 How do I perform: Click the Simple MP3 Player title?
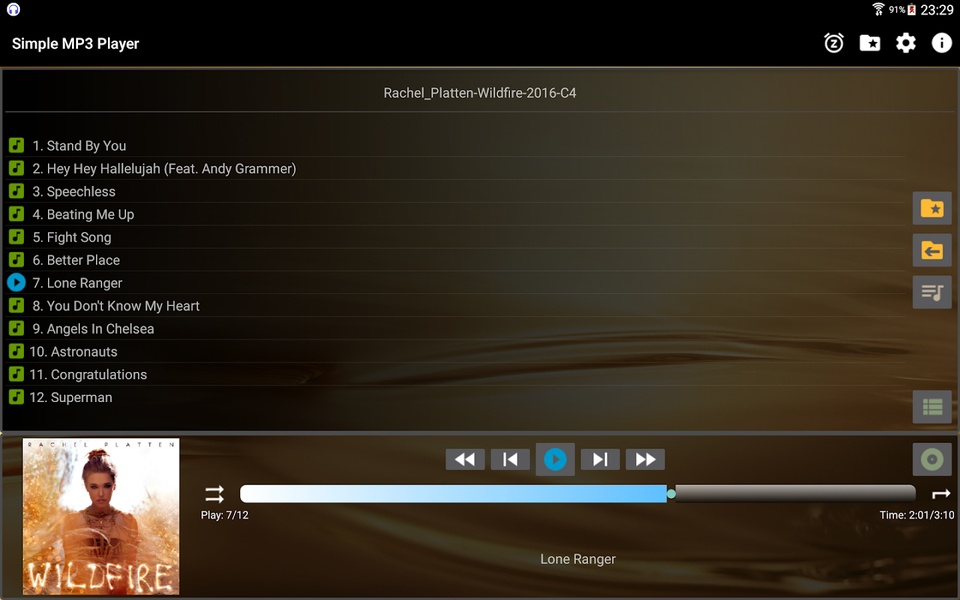click(75, 43)
